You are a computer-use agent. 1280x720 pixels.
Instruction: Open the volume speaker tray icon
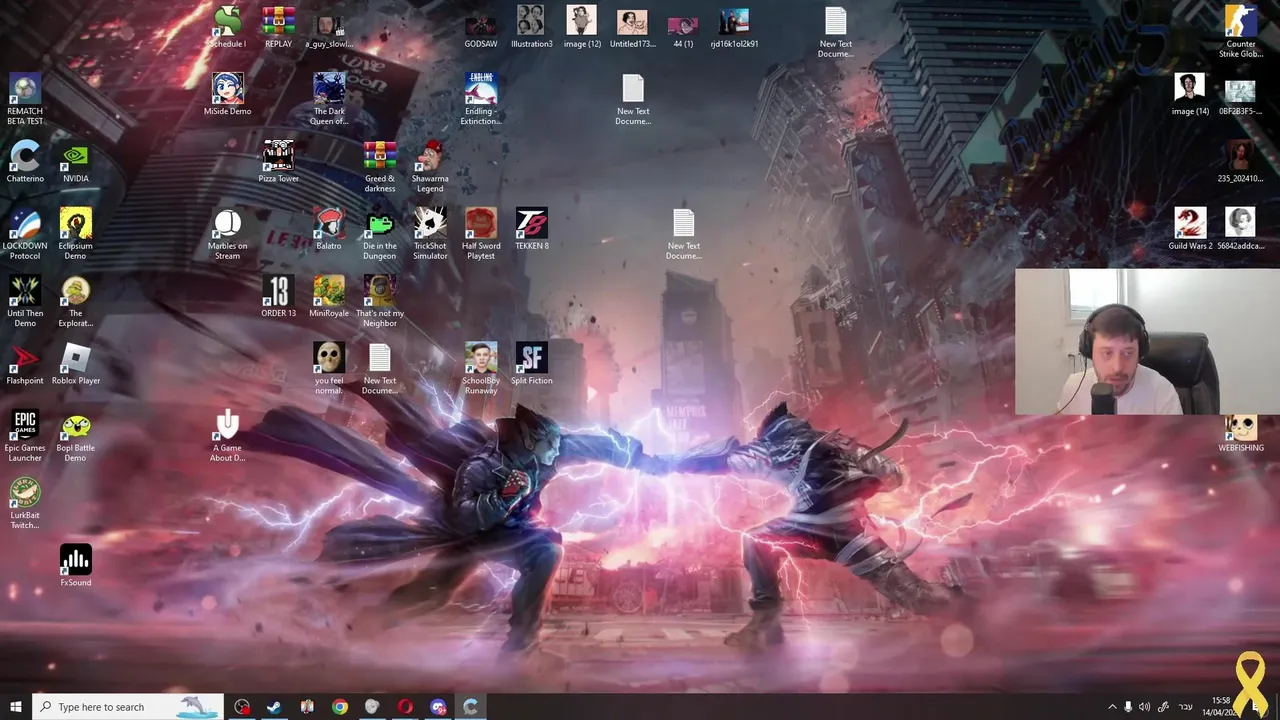tap(1144, 707)
